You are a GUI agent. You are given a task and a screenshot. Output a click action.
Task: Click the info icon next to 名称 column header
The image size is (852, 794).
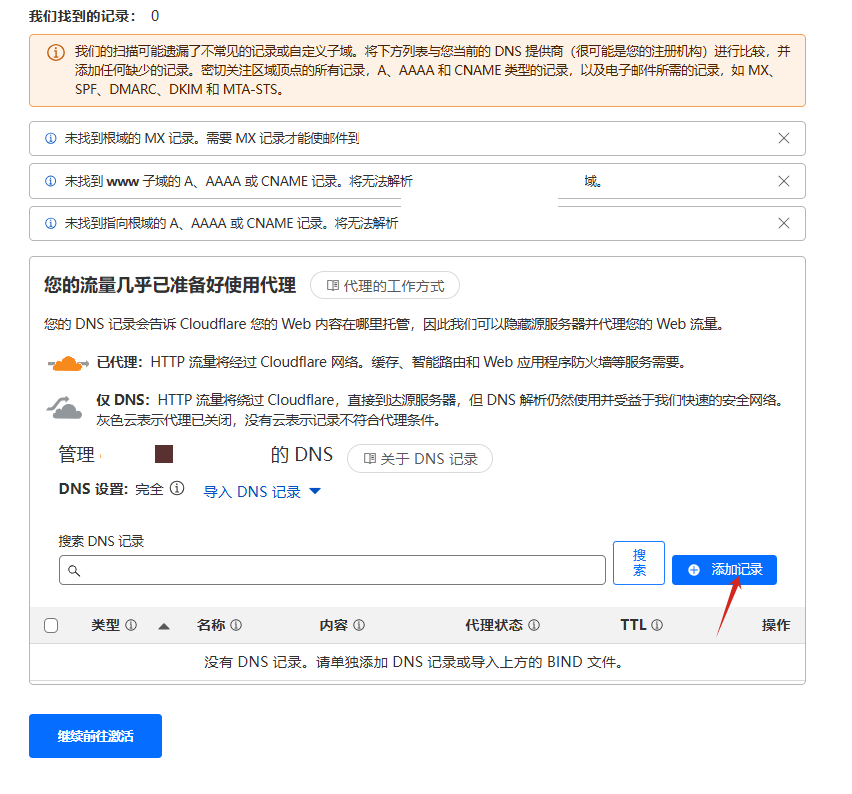[x=238, y=624]
